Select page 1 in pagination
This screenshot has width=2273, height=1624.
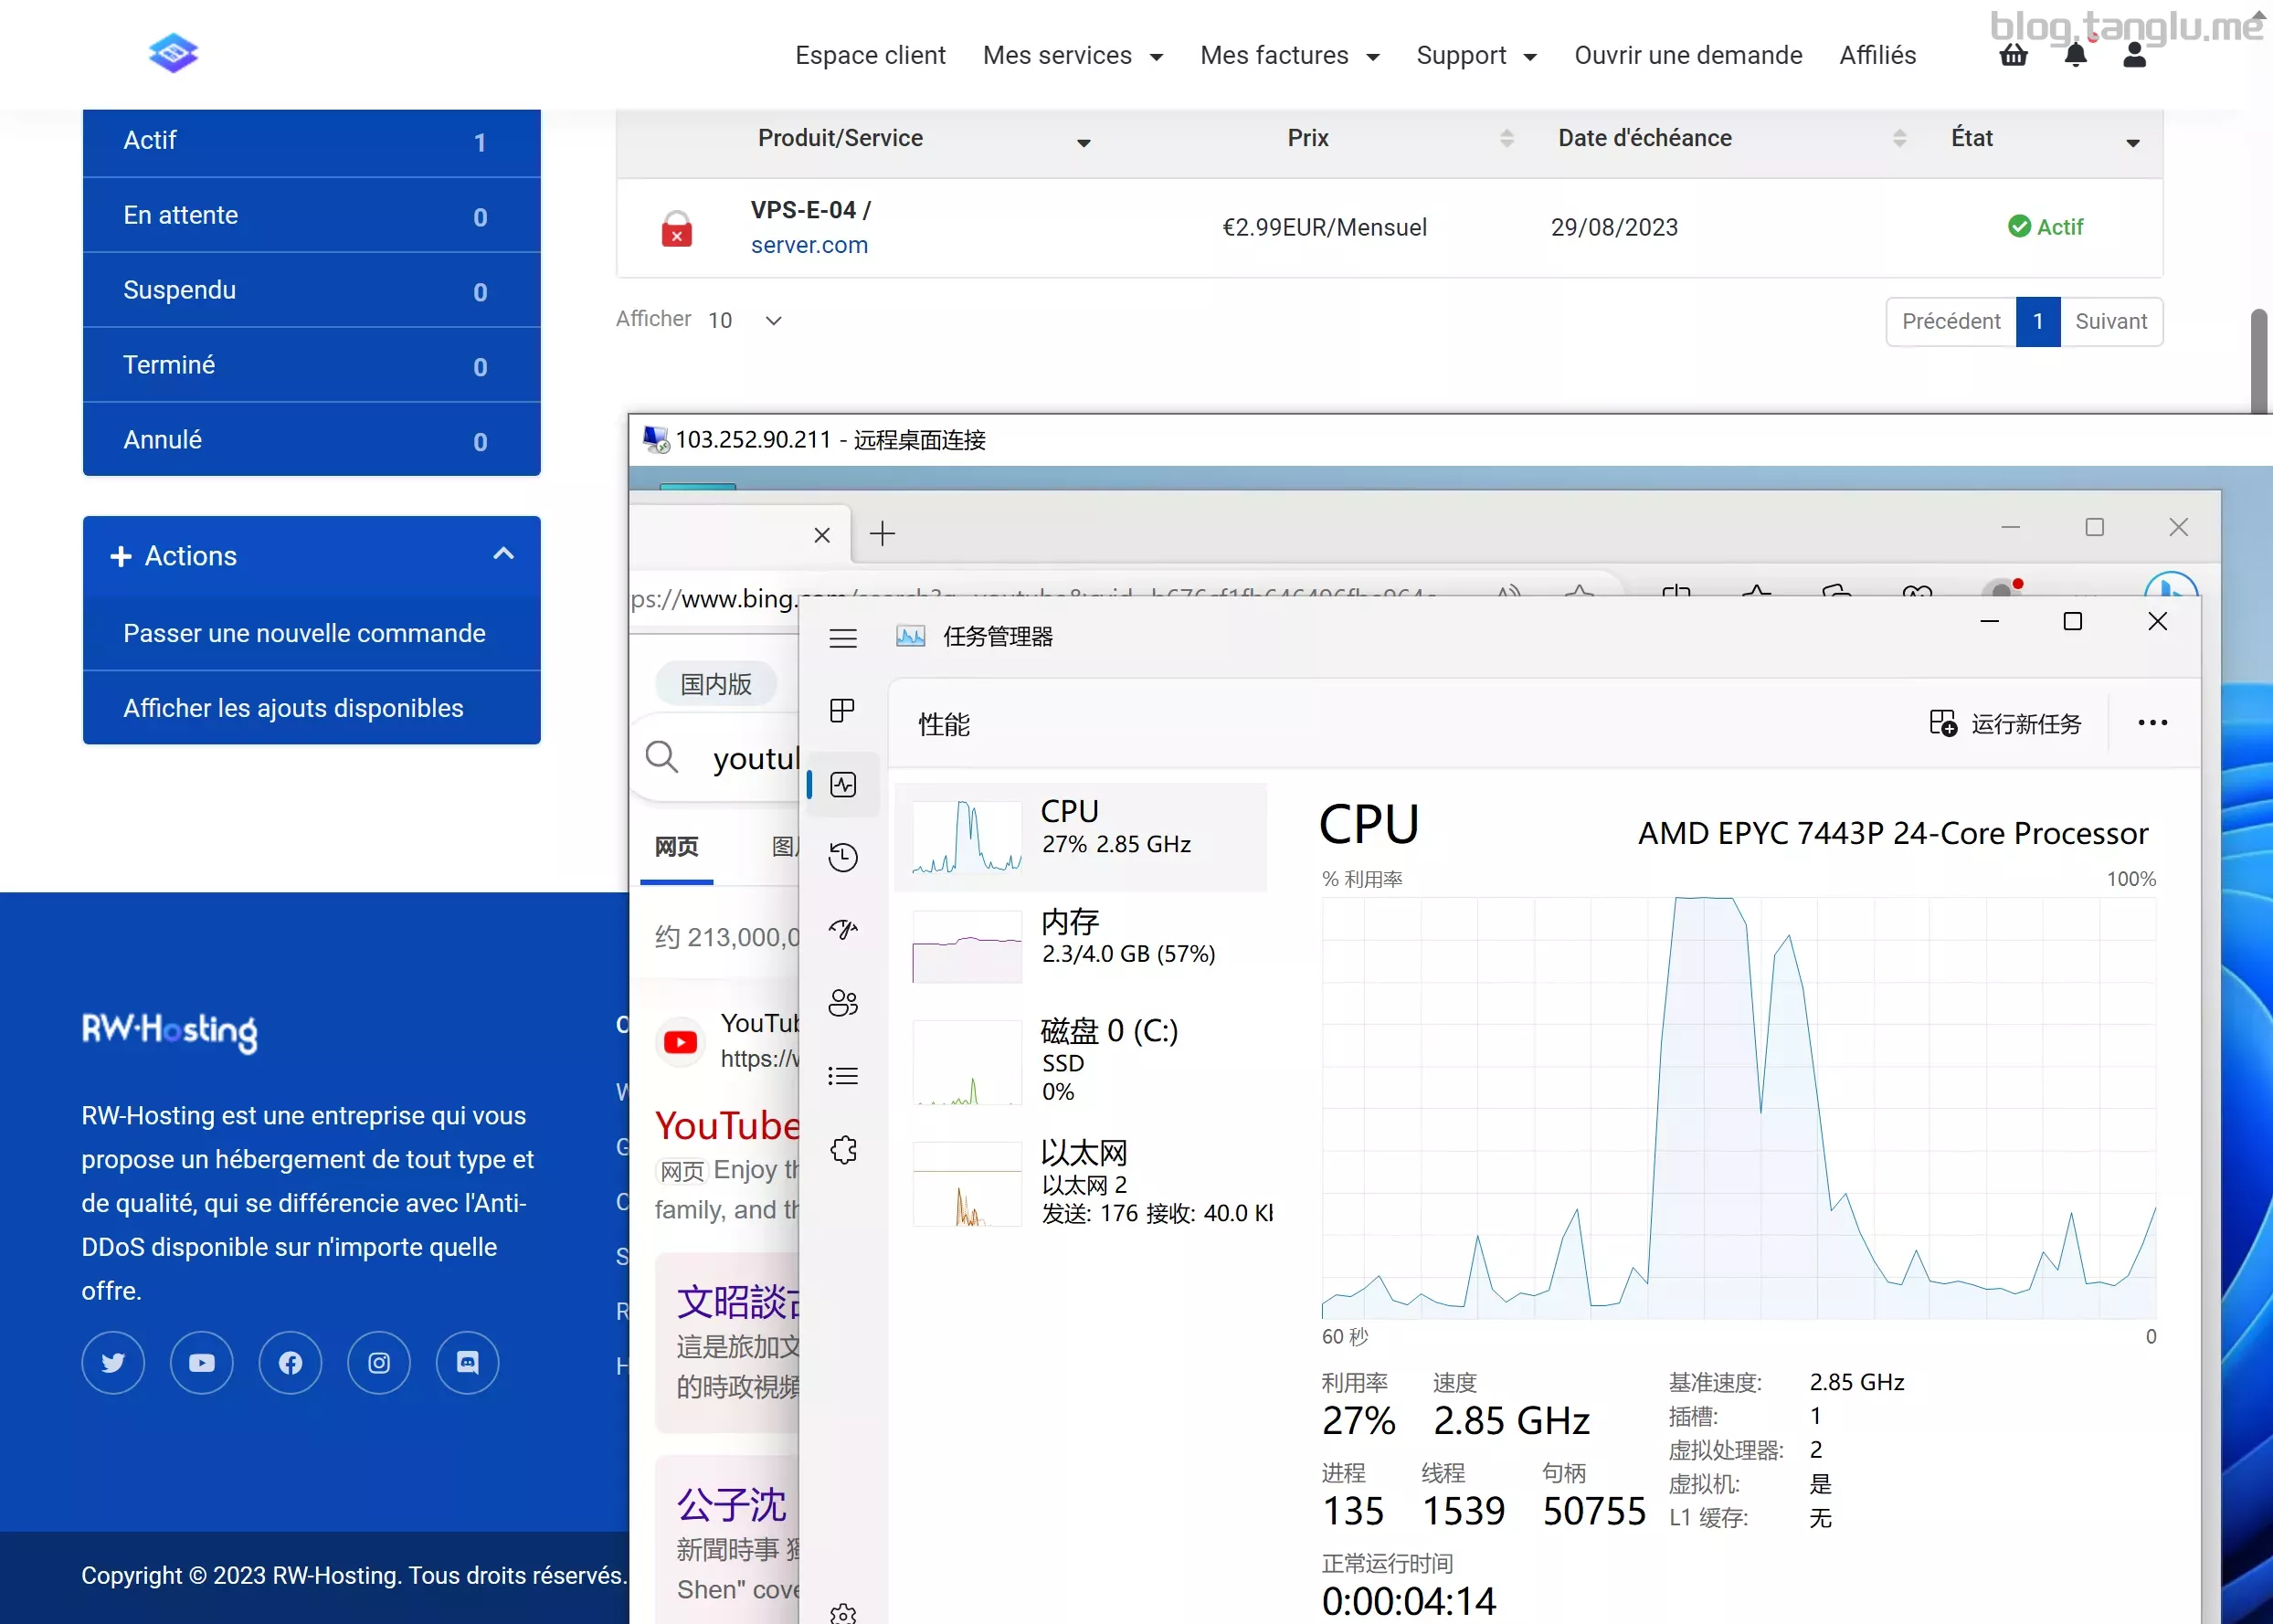point(2038,321)
